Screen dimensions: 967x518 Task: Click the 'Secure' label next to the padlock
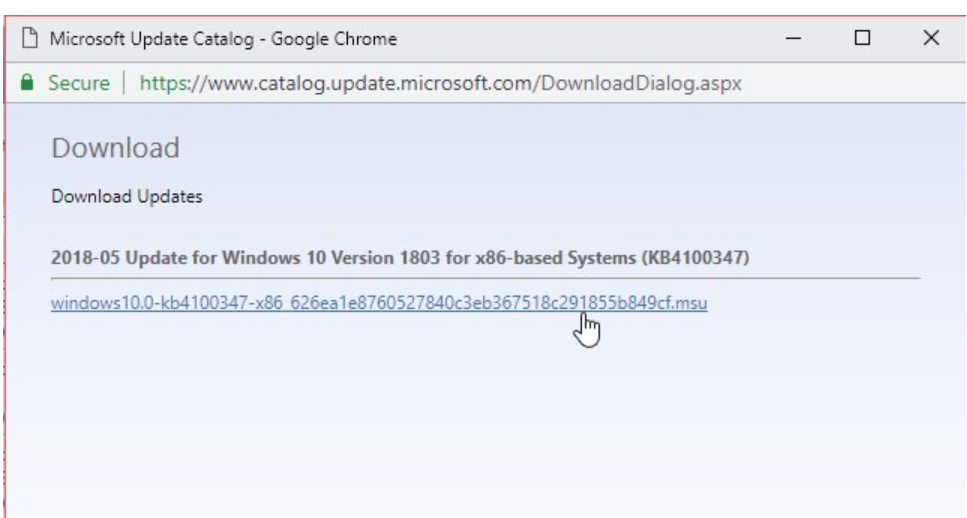tap(79, 83)
